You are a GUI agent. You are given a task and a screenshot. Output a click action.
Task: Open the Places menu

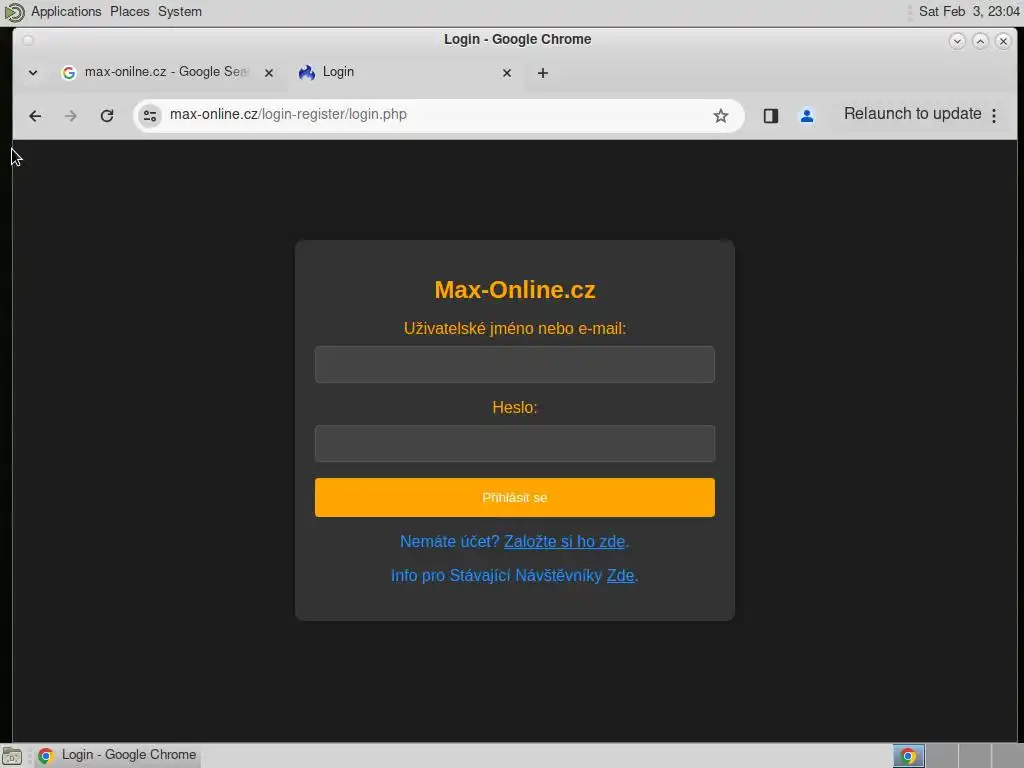pos(129,11)
